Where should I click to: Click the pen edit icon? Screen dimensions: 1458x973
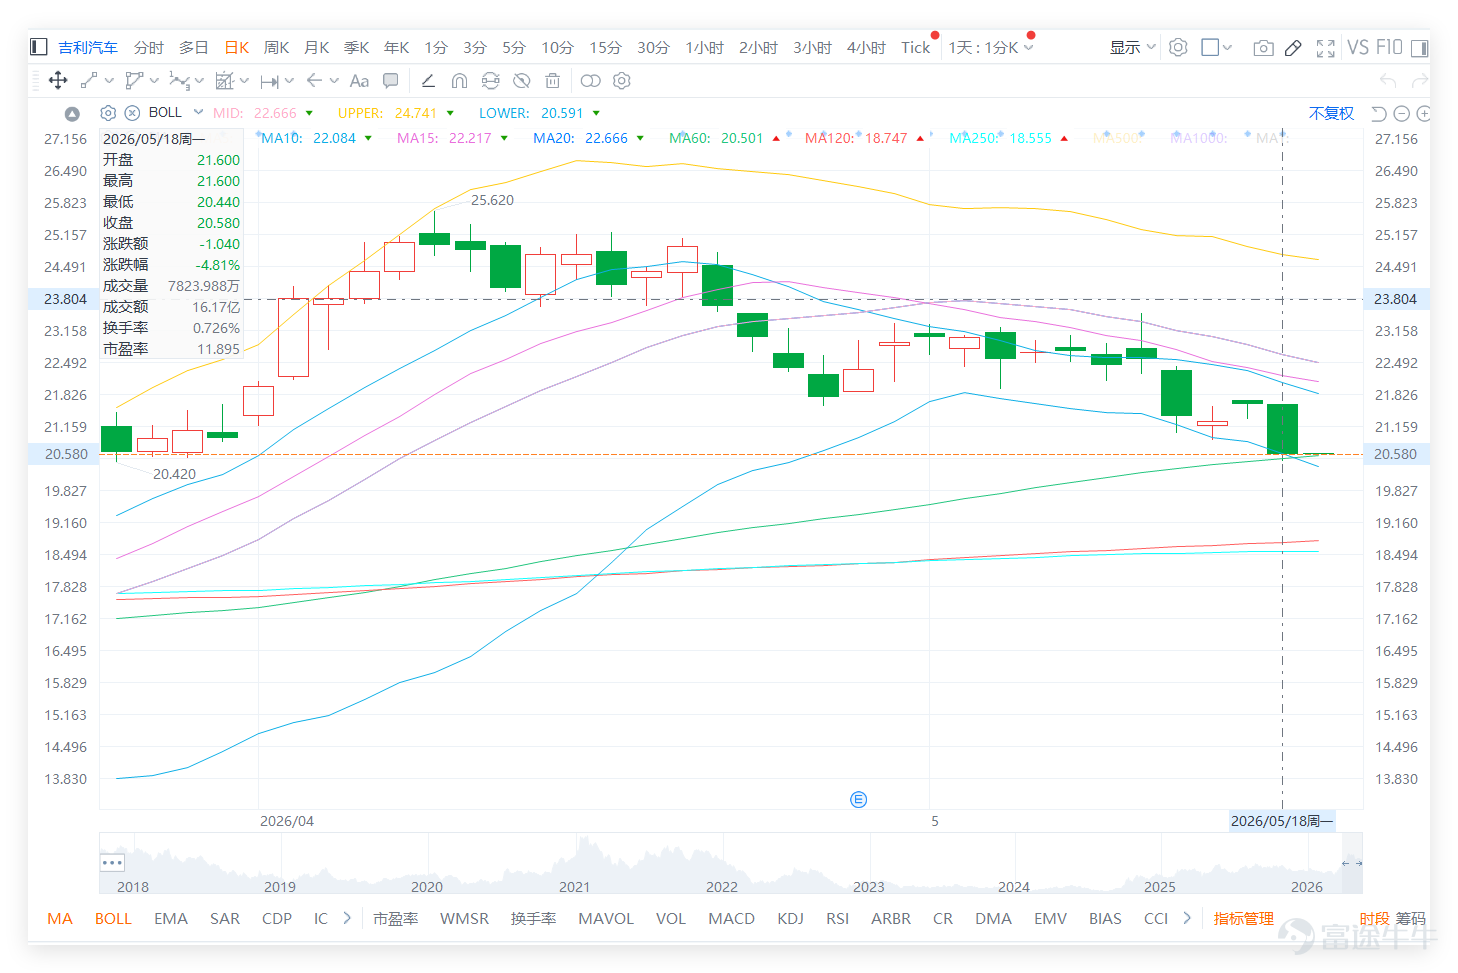(x=1293, y=48)
